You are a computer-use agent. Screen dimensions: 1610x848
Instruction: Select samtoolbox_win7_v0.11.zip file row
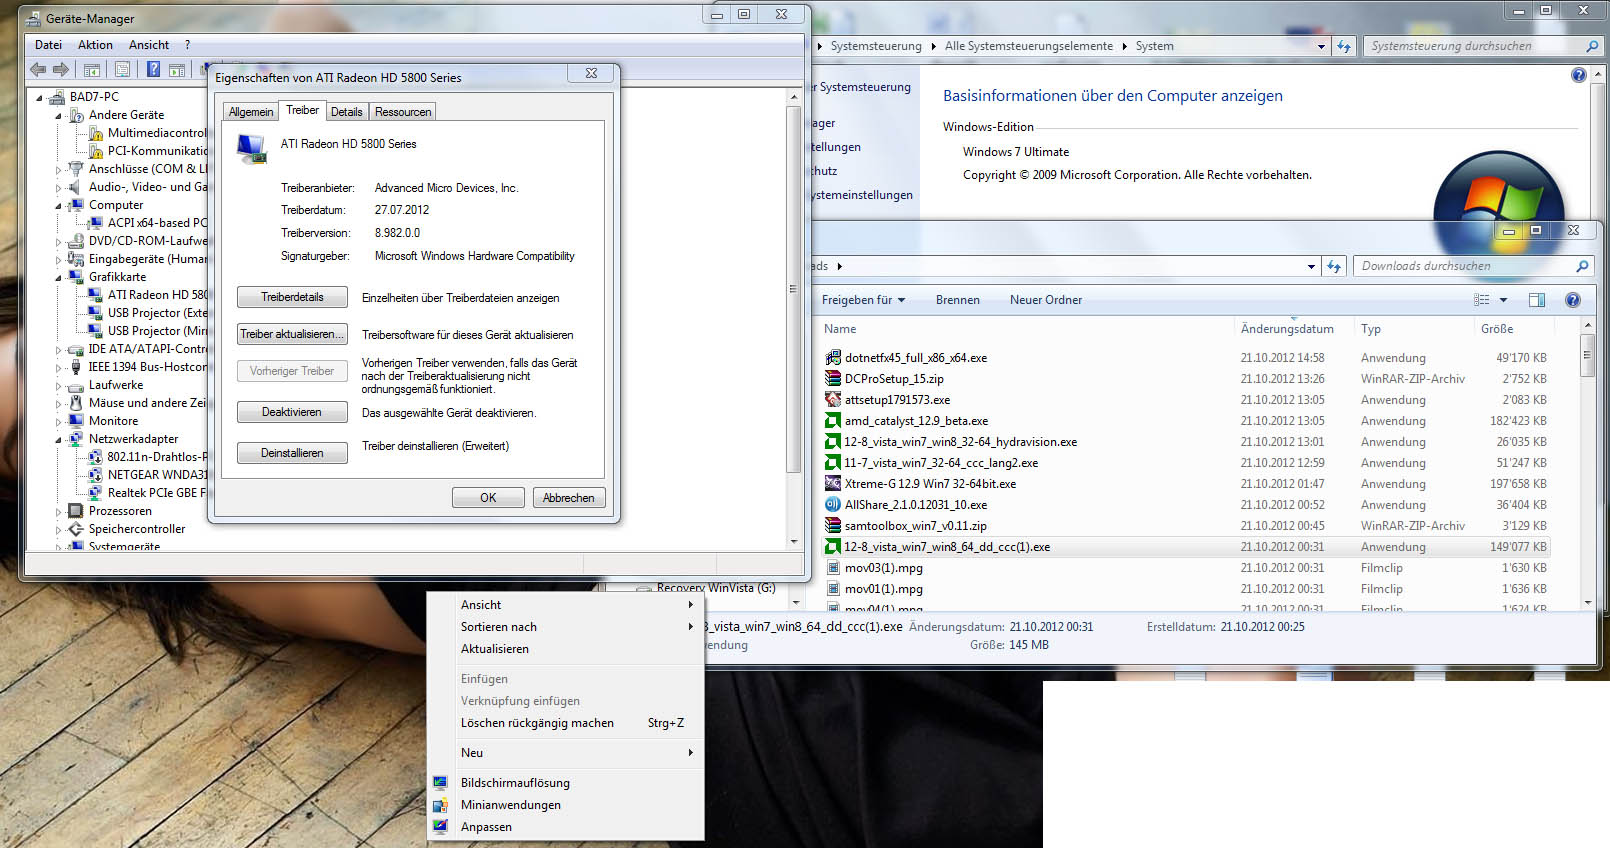pos(1185,526)
